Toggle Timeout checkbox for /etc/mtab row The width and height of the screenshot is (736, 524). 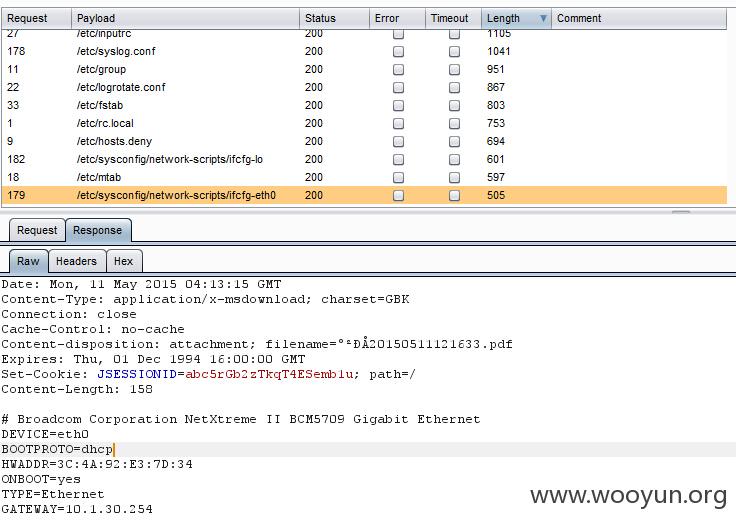click(x=454, y=177)
